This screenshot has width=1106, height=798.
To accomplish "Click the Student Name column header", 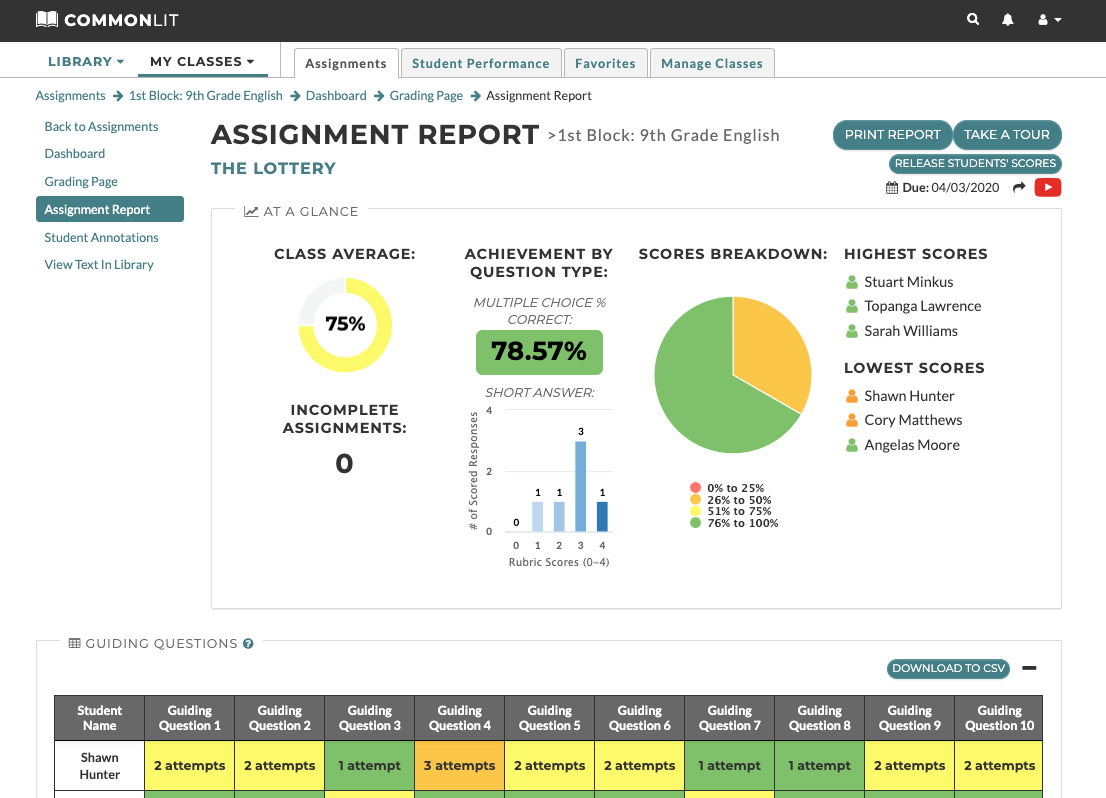I will tap(99, 718).
